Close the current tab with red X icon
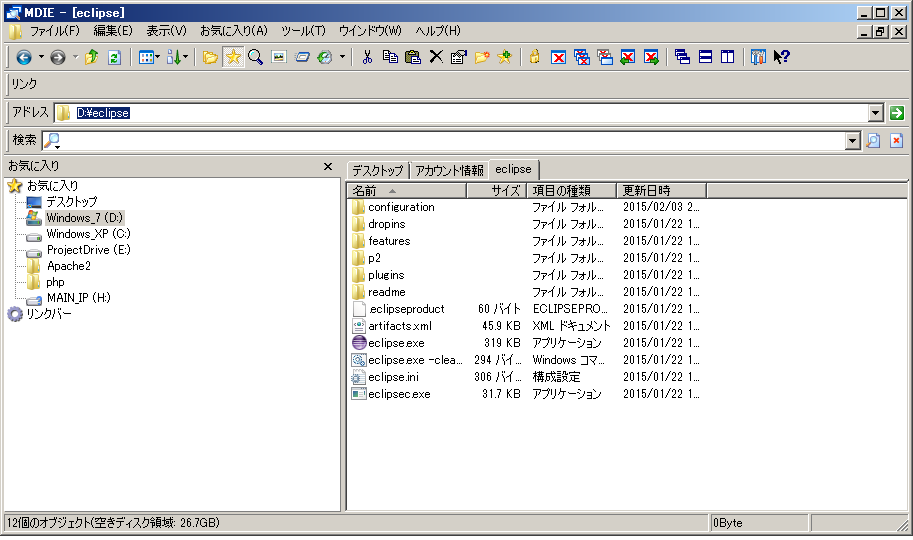 click(x=558, y=57)
